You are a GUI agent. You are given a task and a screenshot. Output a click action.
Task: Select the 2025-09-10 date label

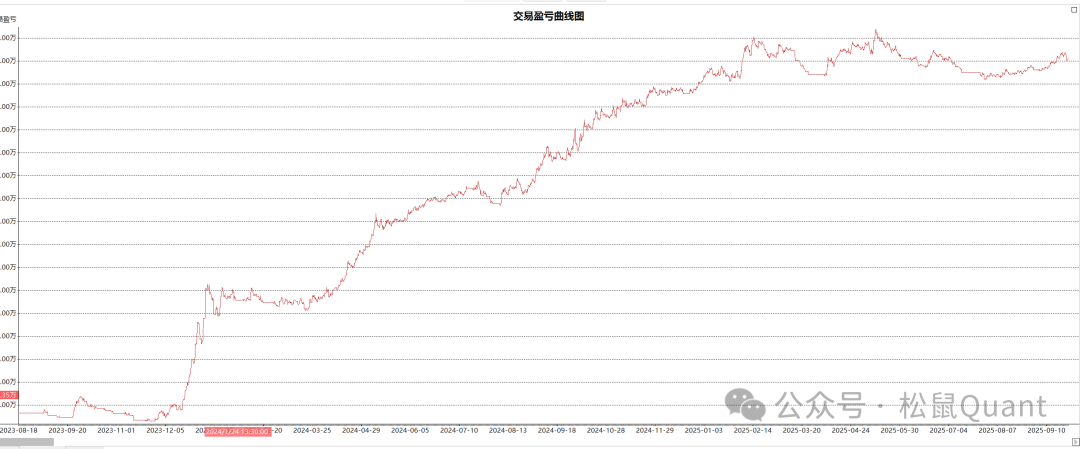(x=1047, y=430)
